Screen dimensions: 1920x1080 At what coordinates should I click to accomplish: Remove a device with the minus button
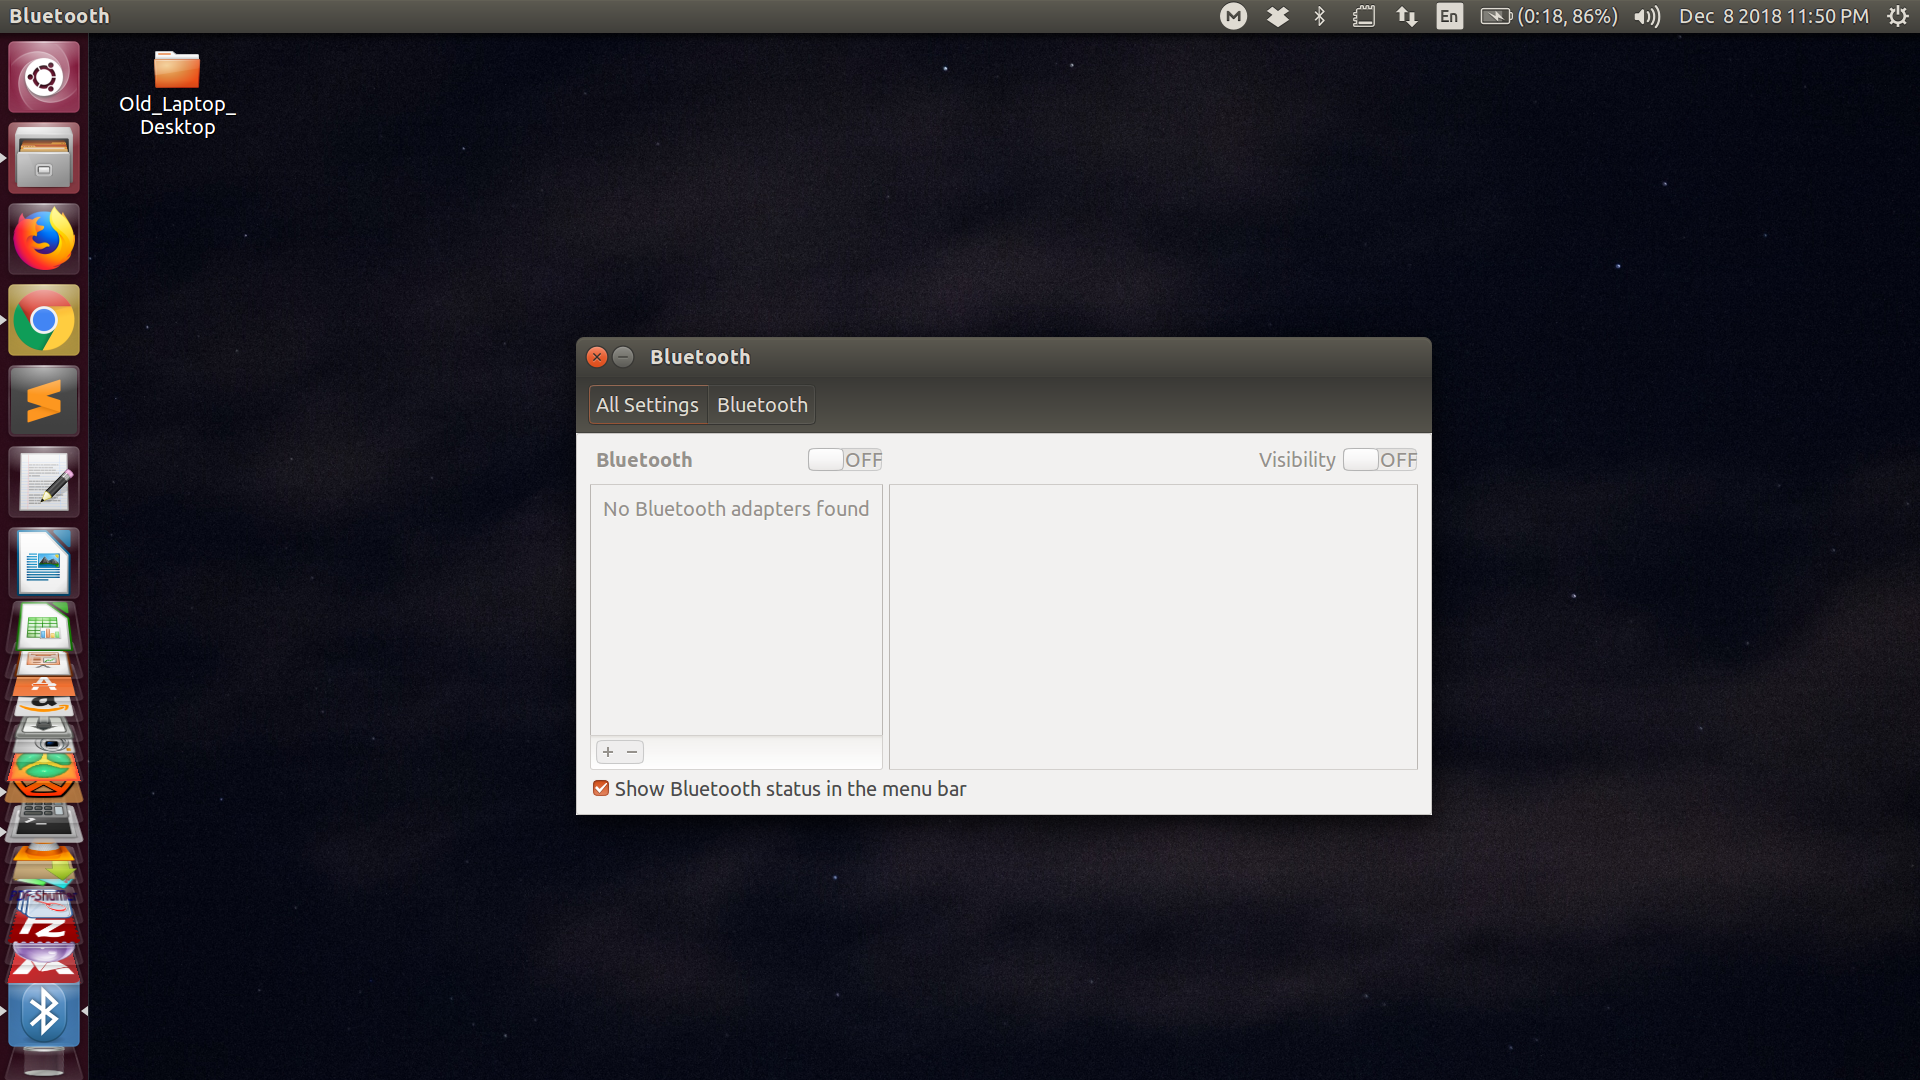pyautogui.click(x=632, y=752)
